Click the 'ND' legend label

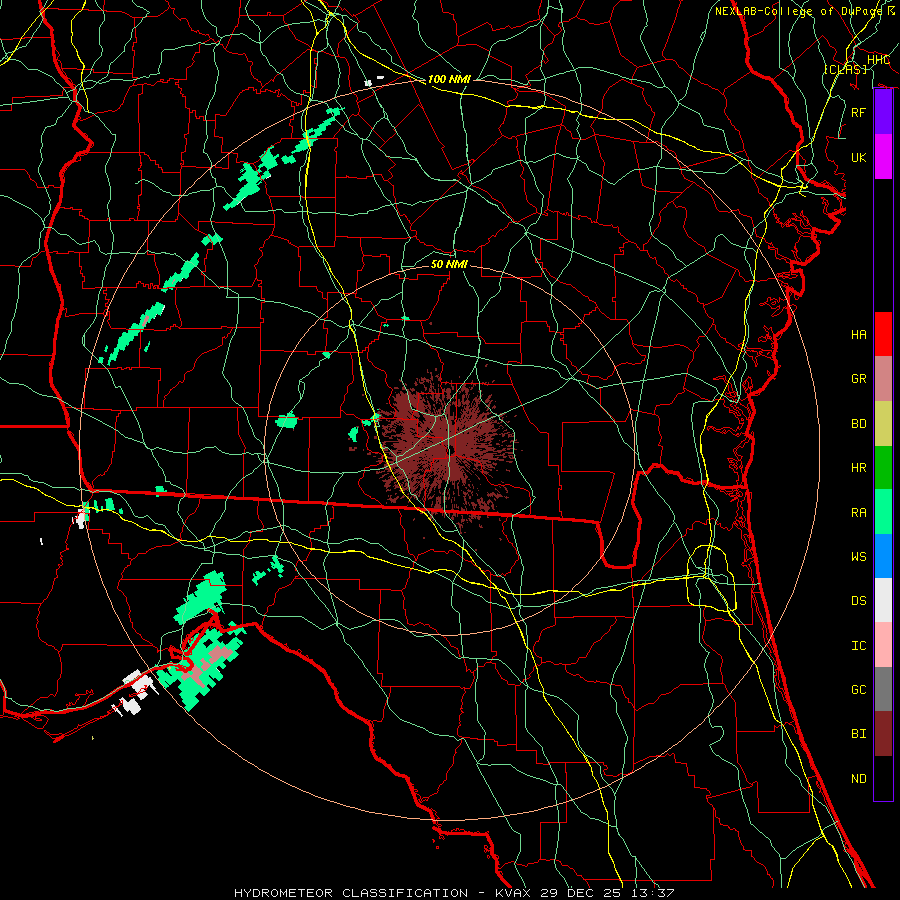pyautogui.click(x=859, y=779)
